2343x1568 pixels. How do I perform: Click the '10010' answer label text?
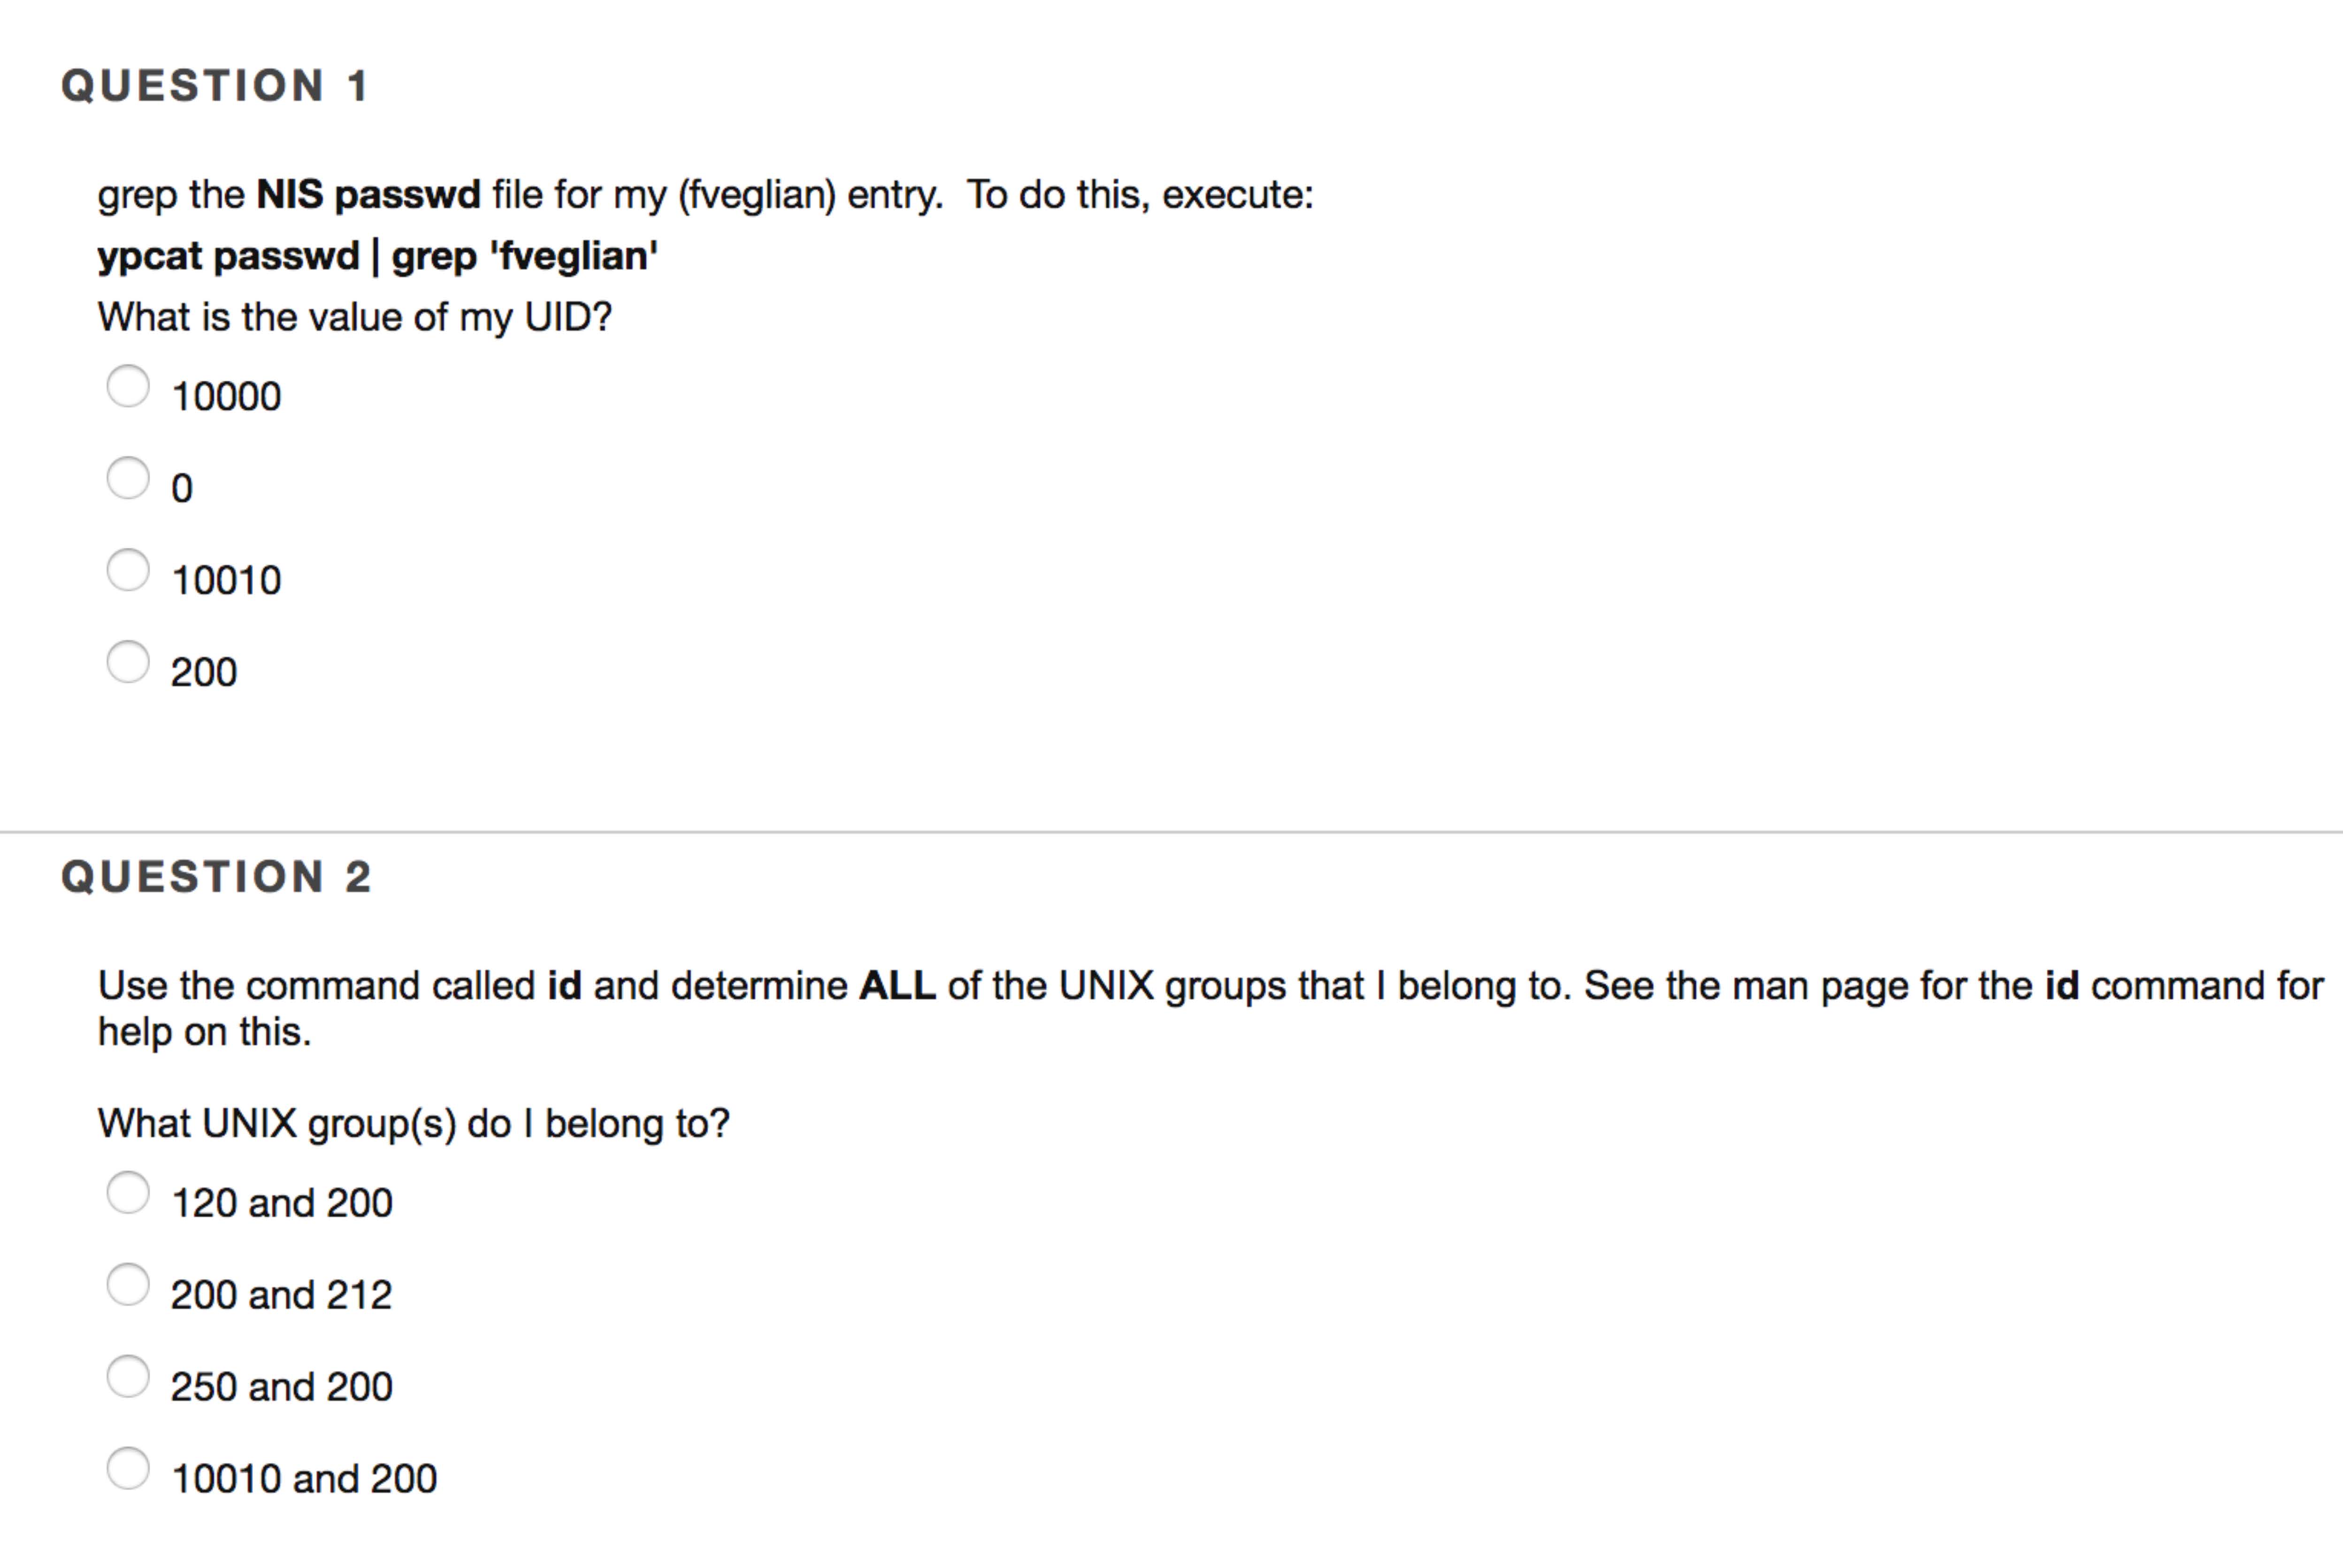coord(226,581)
